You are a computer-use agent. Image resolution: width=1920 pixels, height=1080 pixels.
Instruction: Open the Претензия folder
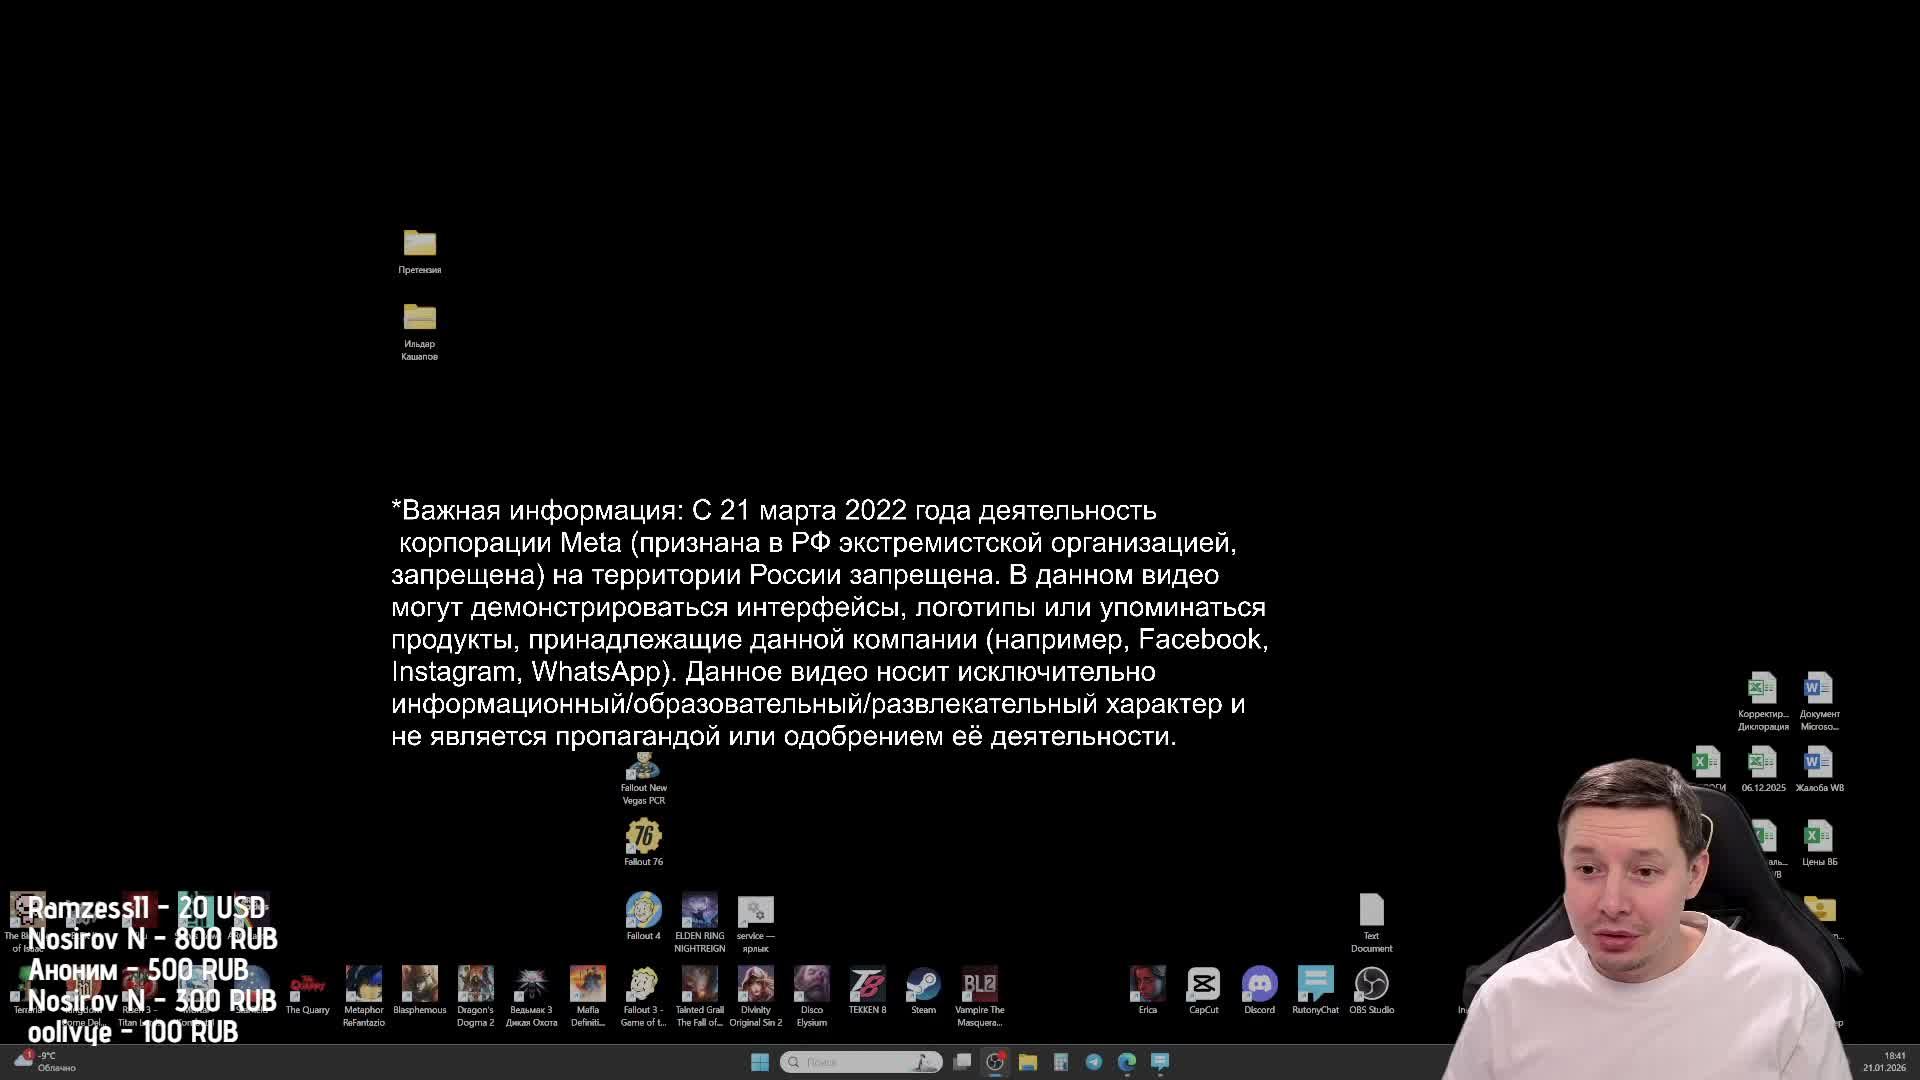point(419,244)
